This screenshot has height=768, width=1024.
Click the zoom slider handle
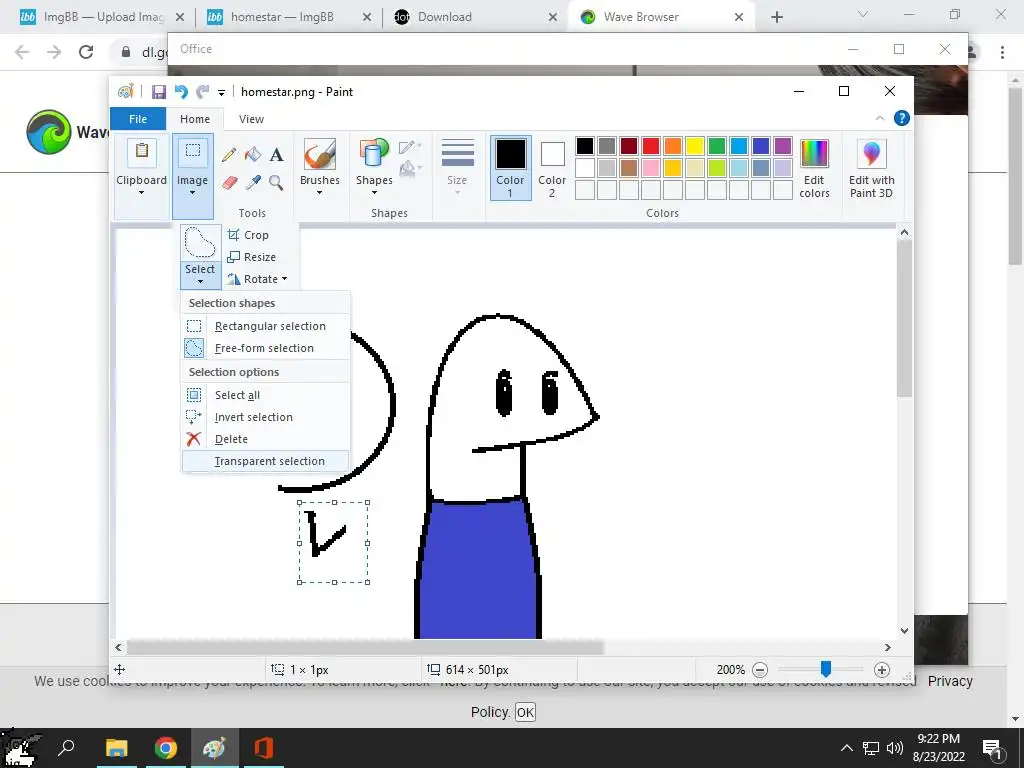826,669
